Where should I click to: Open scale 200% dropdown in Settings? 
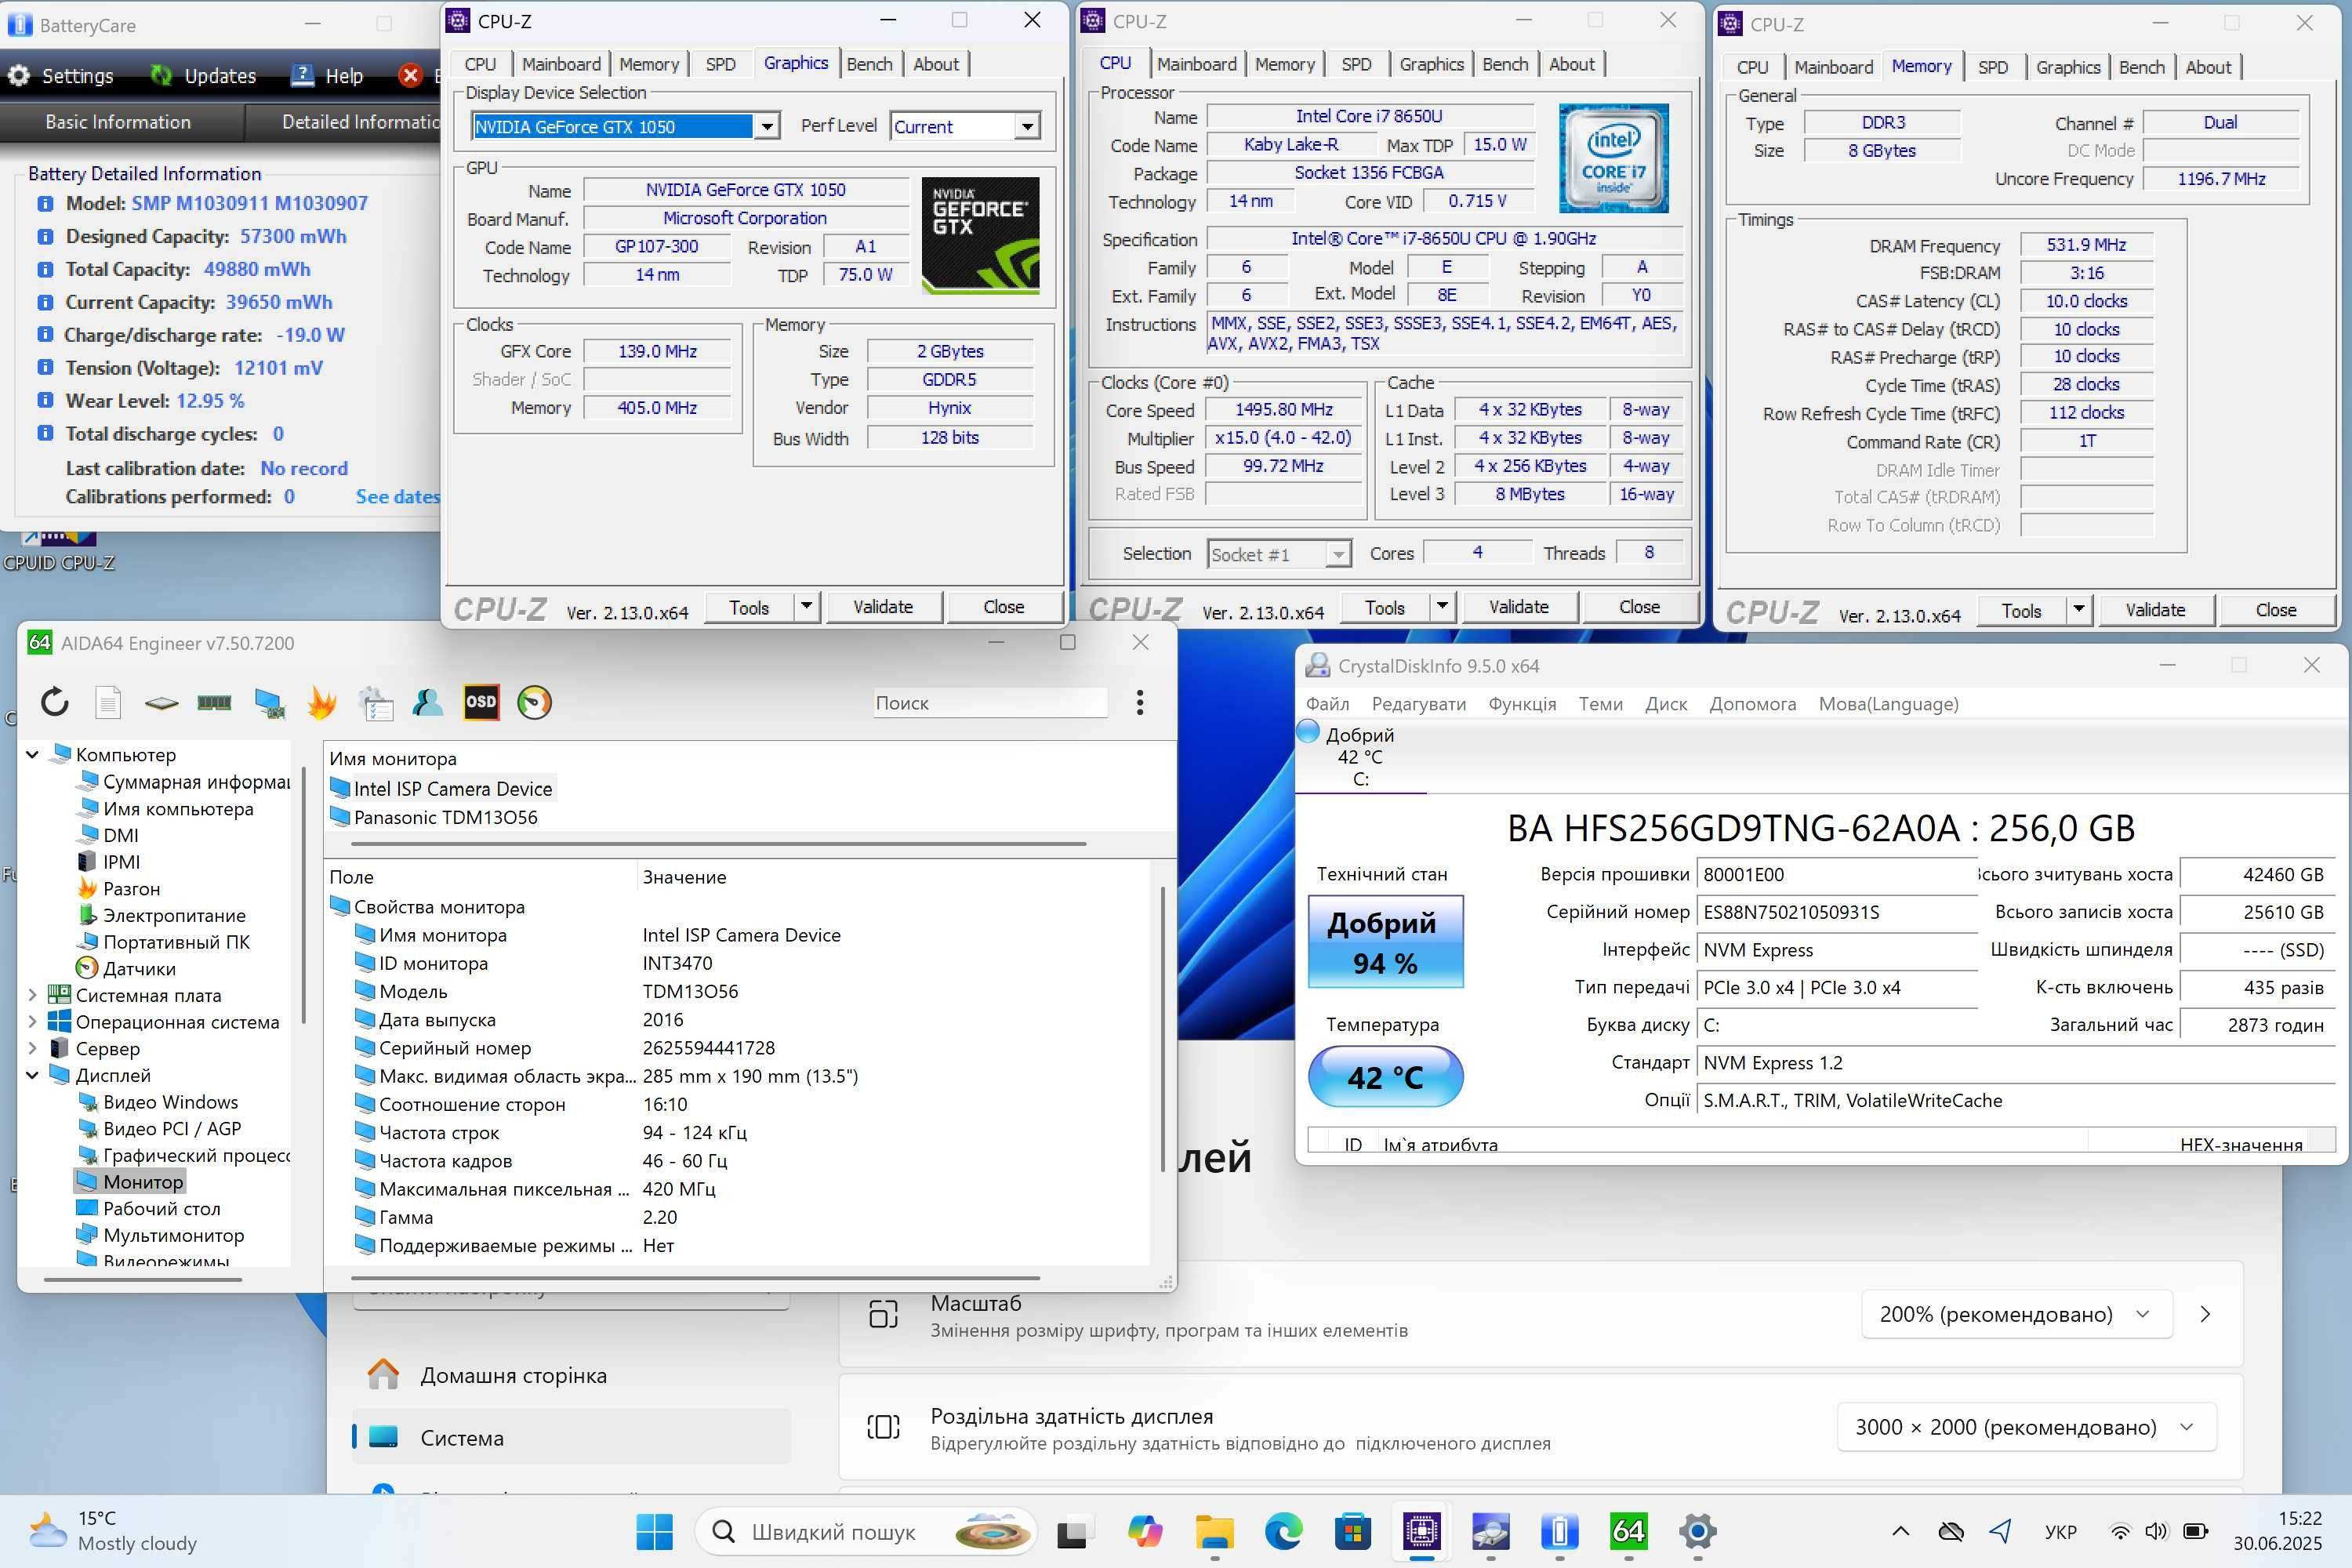tap(2016, 1314)
